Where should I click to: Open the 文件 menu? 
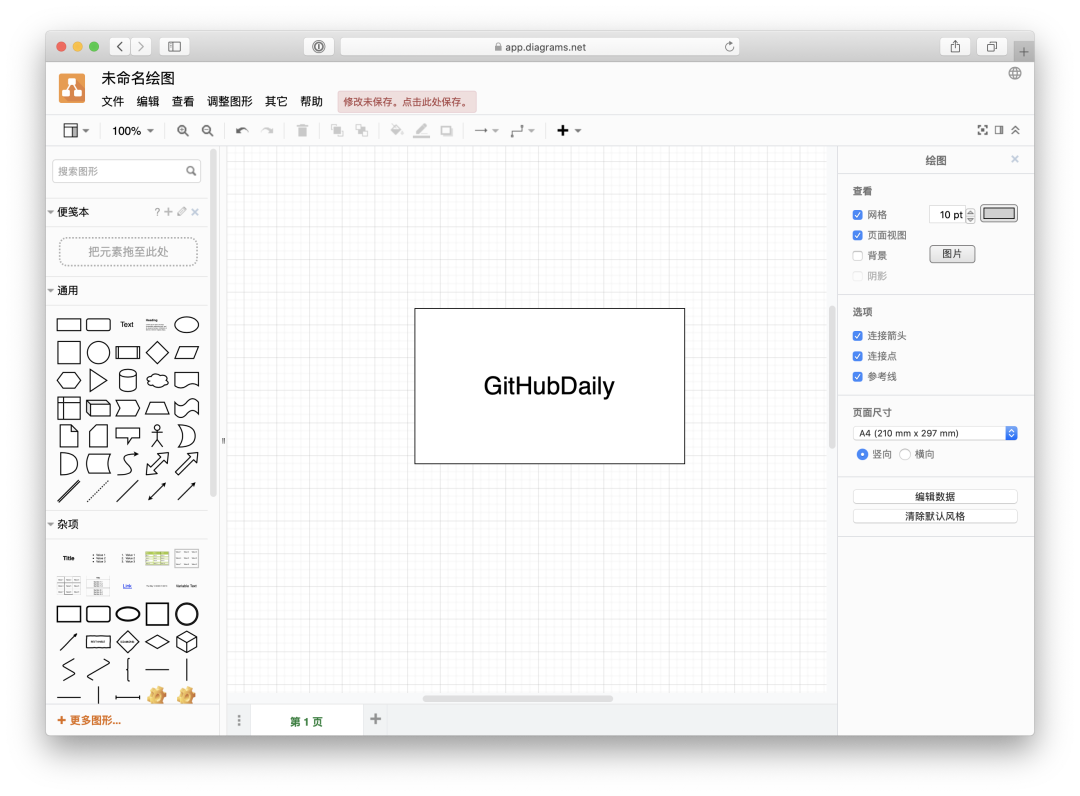112,102
